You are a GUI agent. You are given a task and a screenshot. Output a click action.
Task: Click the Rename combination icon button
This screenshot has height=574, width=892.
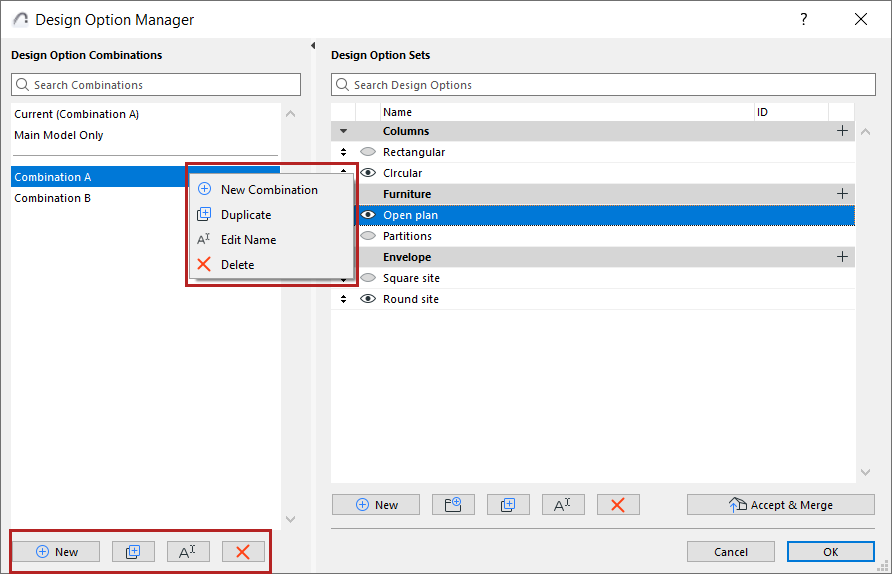tap(188, 551)
